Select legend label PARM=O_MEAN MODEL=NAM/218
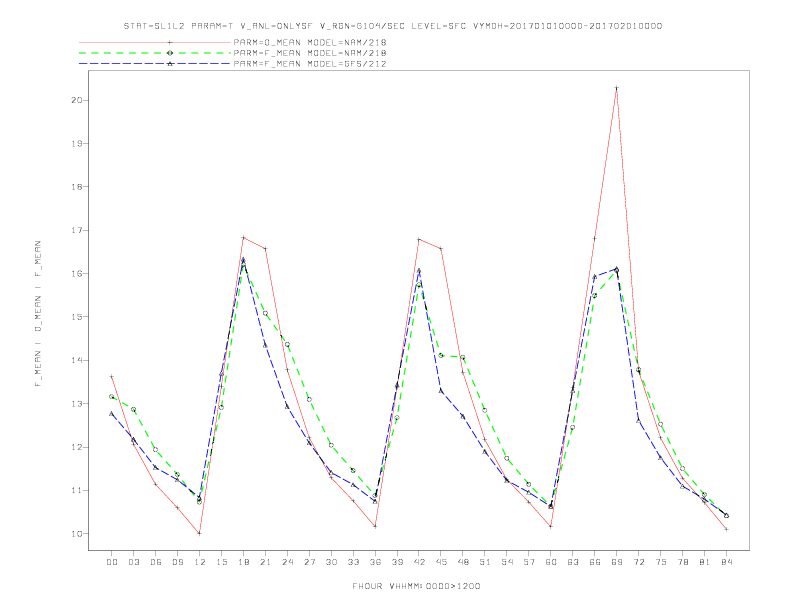 pyautogui.click(x=310, y=42)
